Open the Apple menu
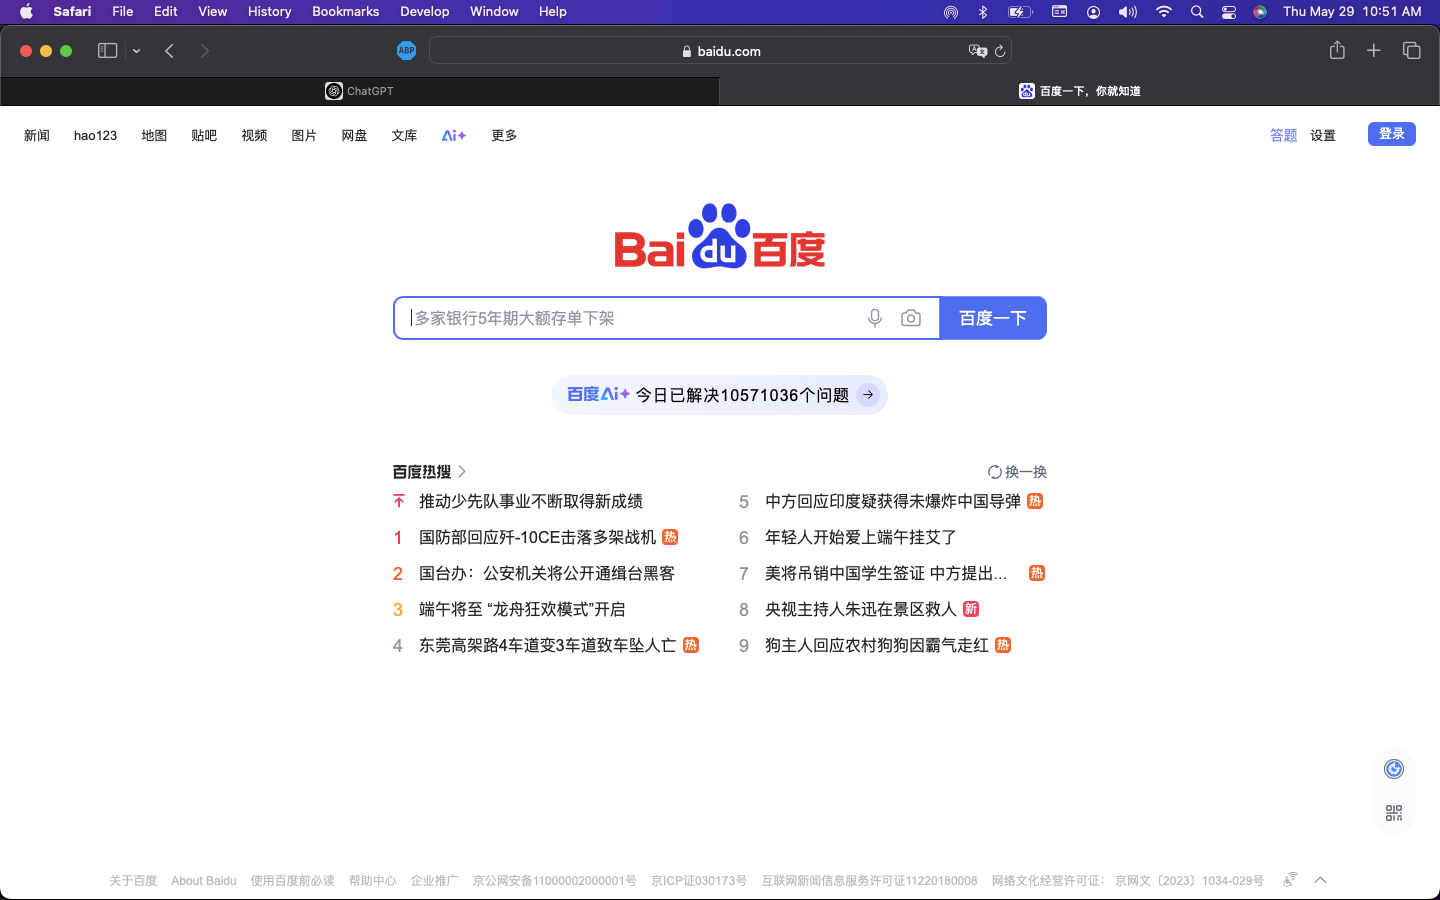The width and height of the screenshot is (1440, 900). click(x=26, y=12)
